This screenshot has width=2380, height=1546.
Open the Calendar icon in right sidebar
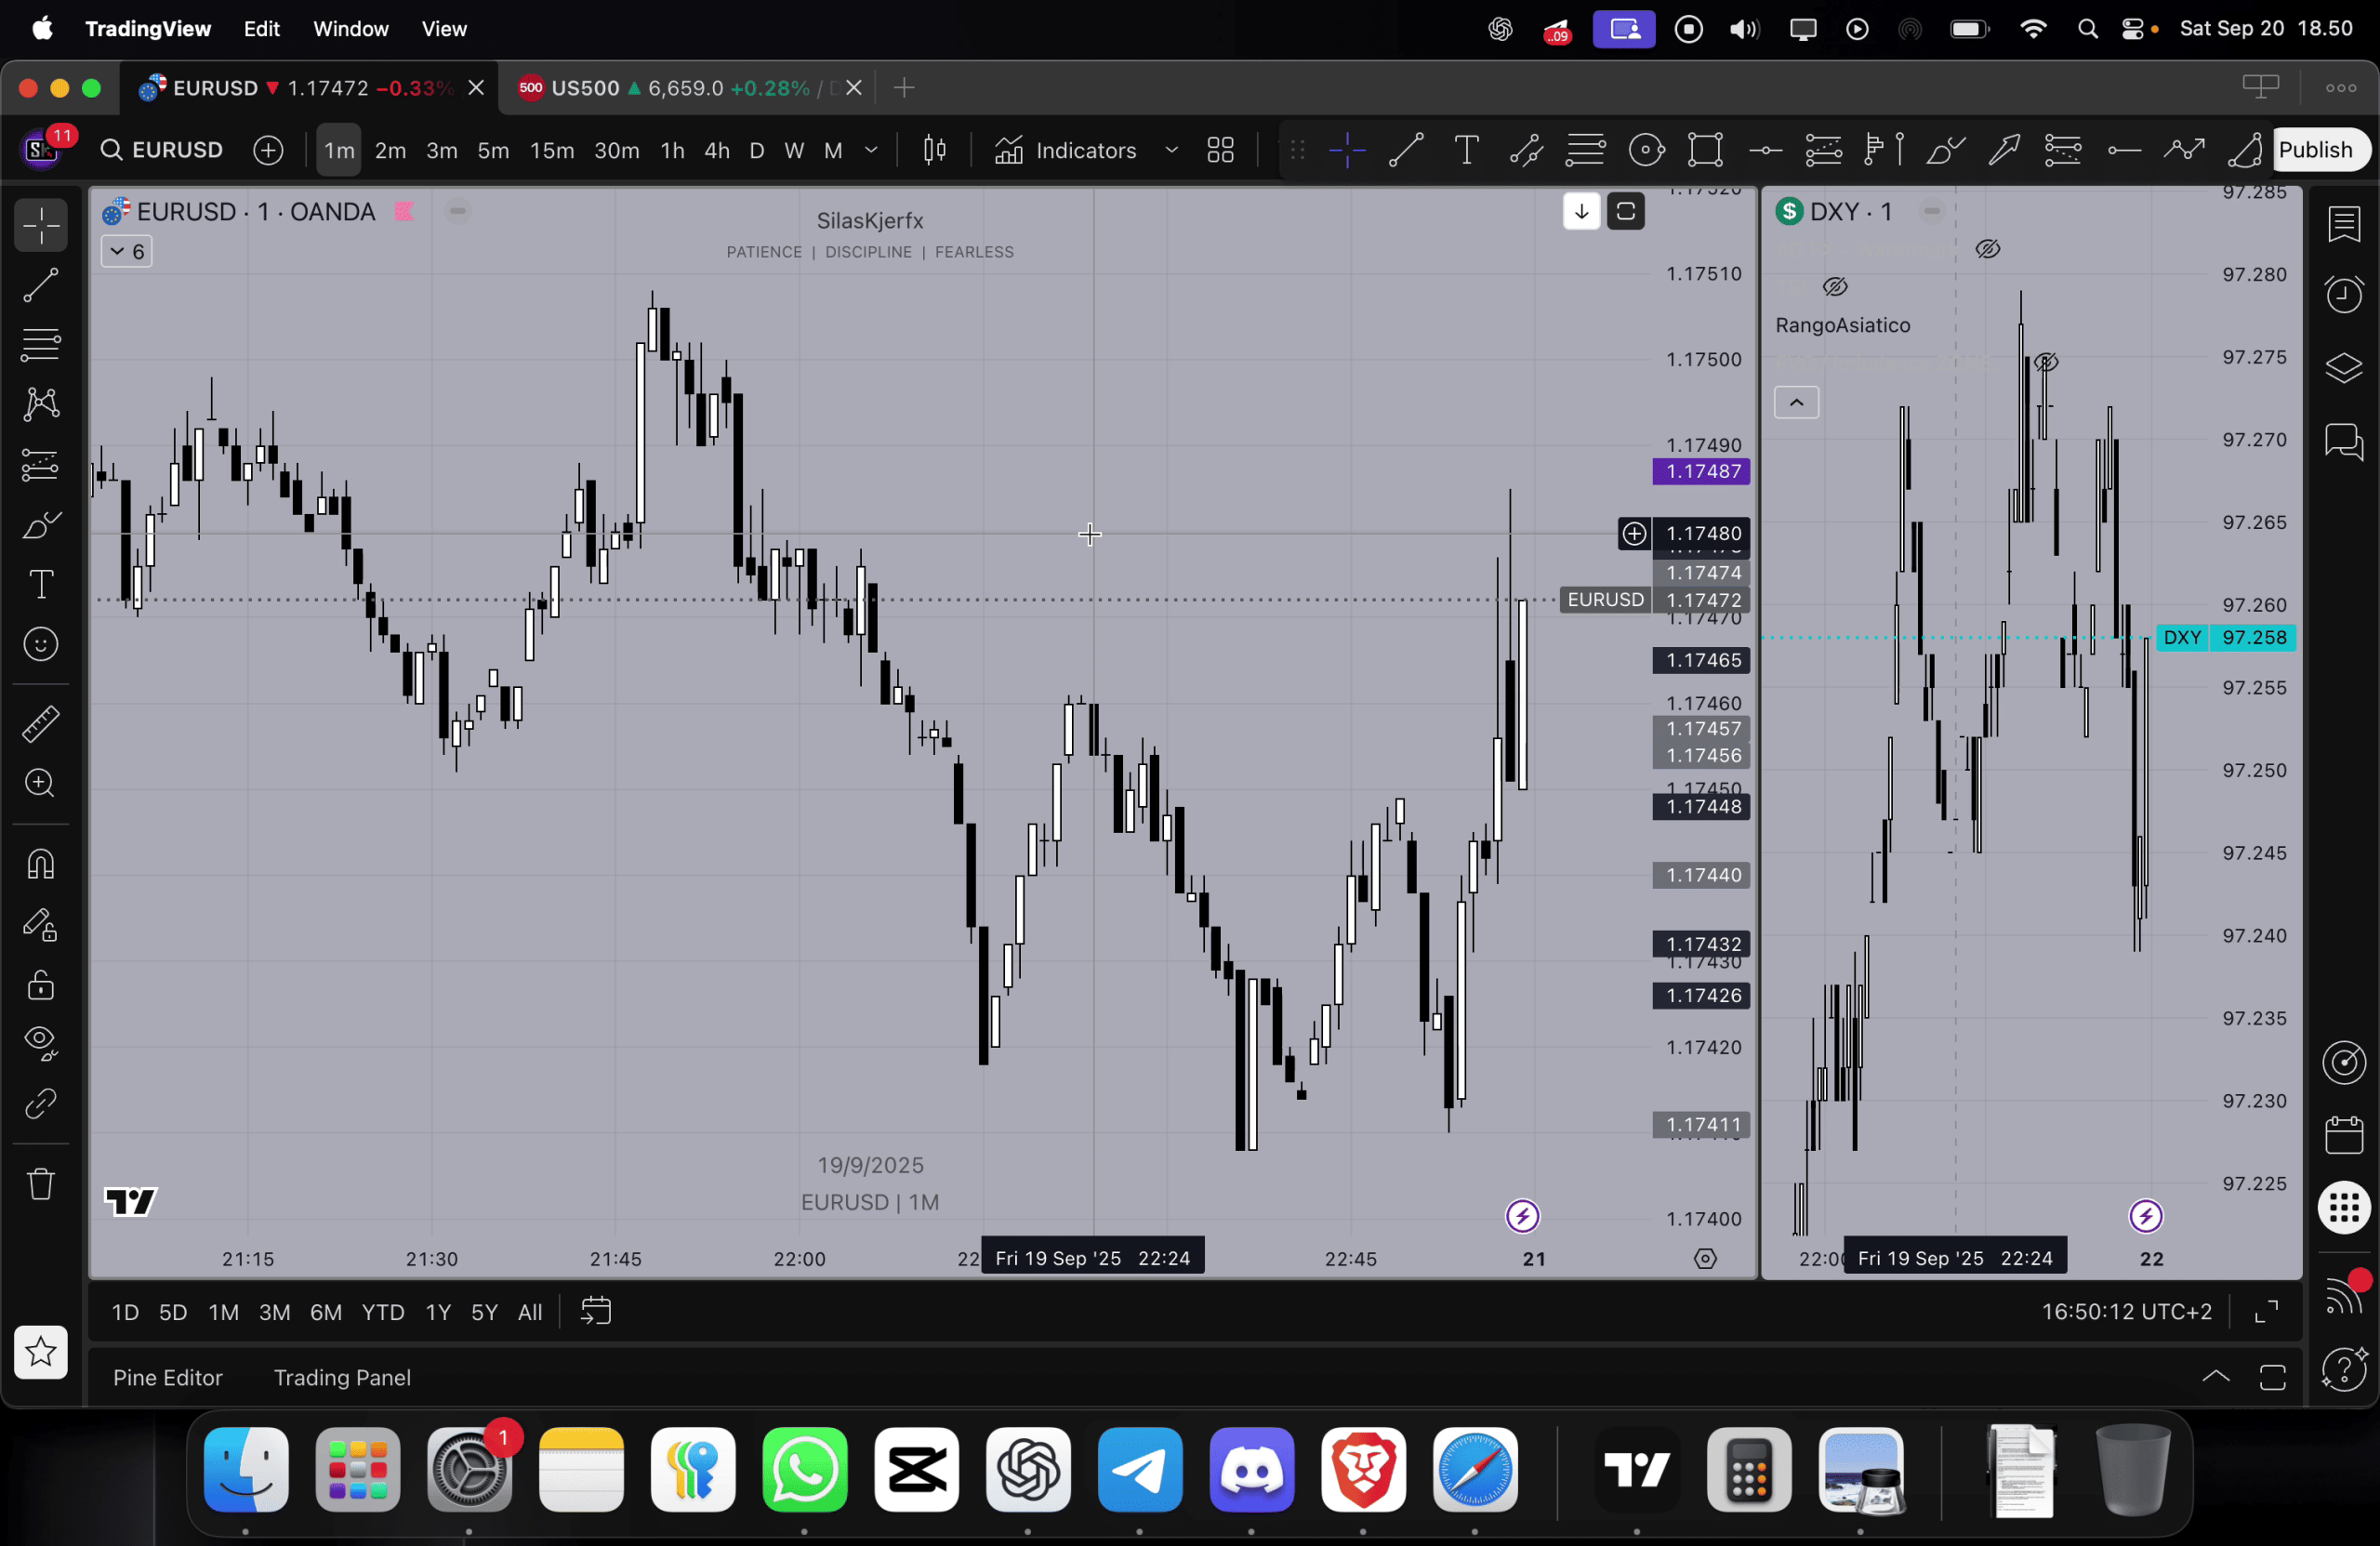[x=2343, y=1136]
